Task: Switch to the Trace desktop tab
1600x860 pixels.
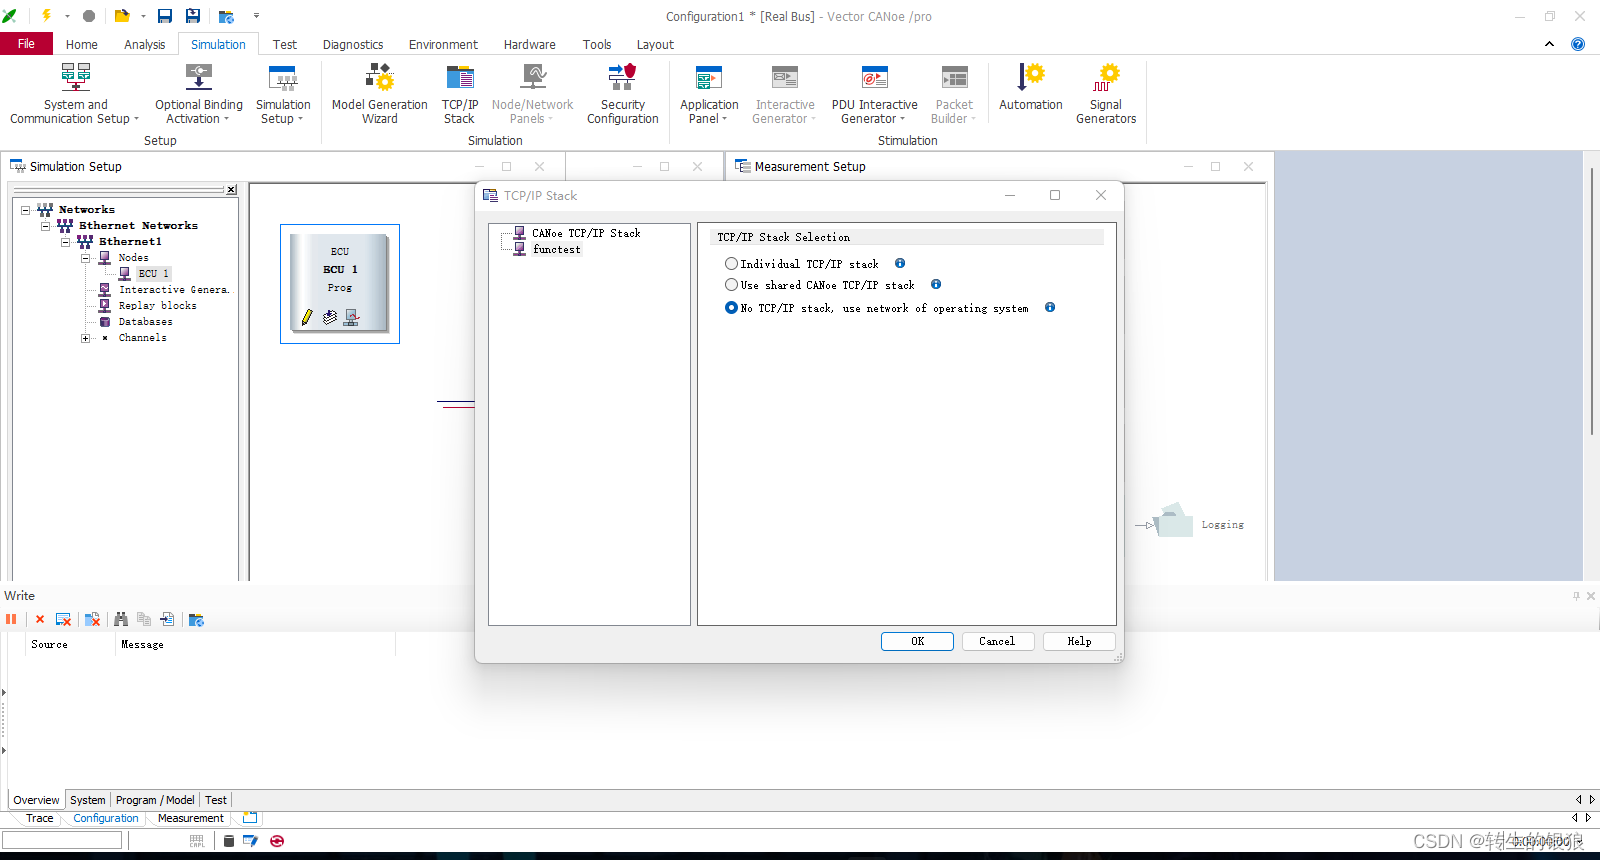Action: [40, 818]
